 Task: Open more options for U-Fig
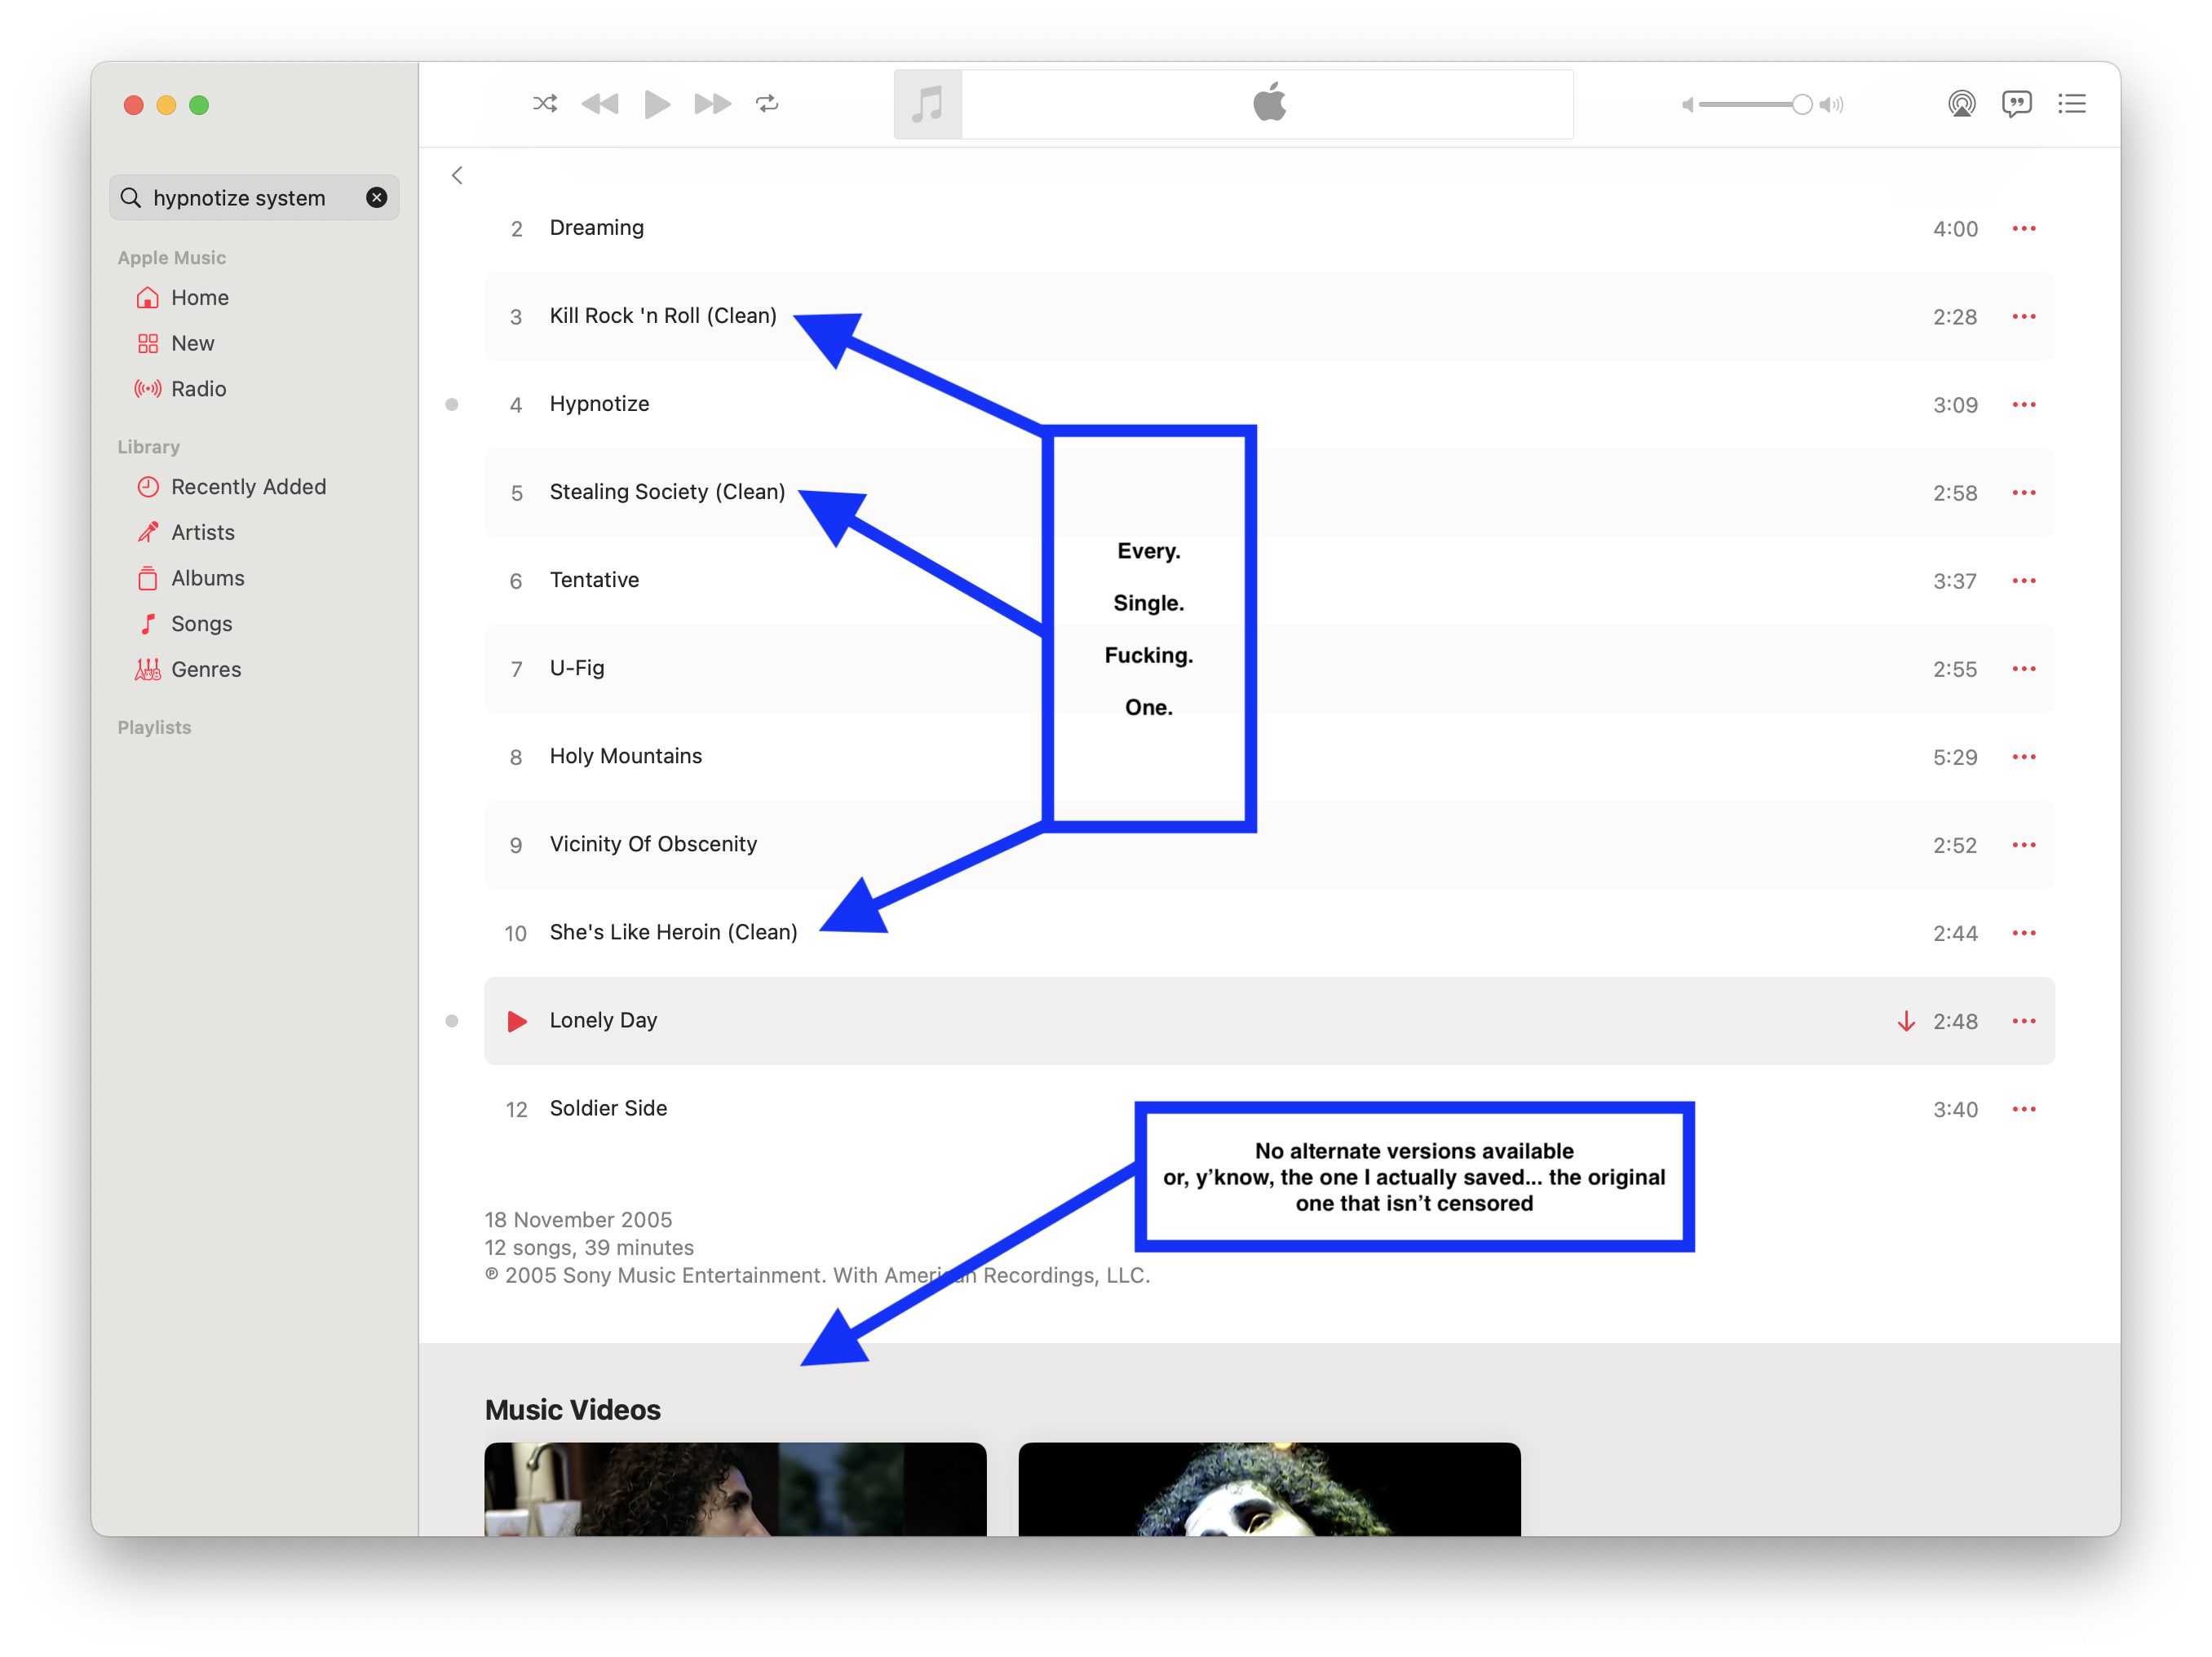tap(2024, 669)
